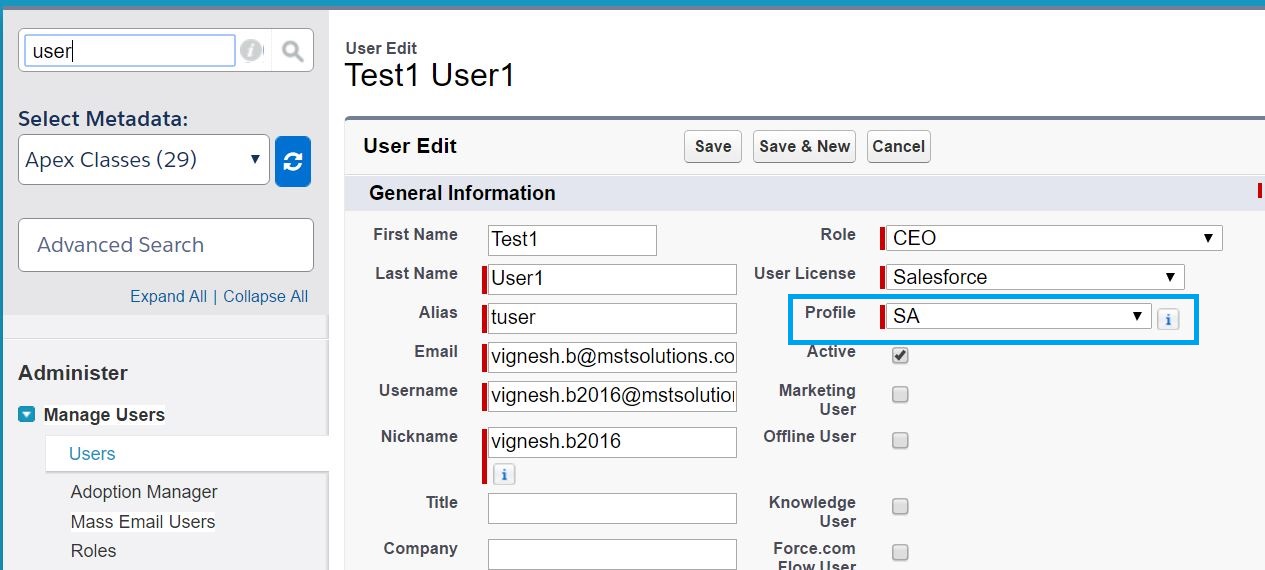This screenshot has height=570, width=1265.
Task: Click the Save button
Action: coord(713,146)
